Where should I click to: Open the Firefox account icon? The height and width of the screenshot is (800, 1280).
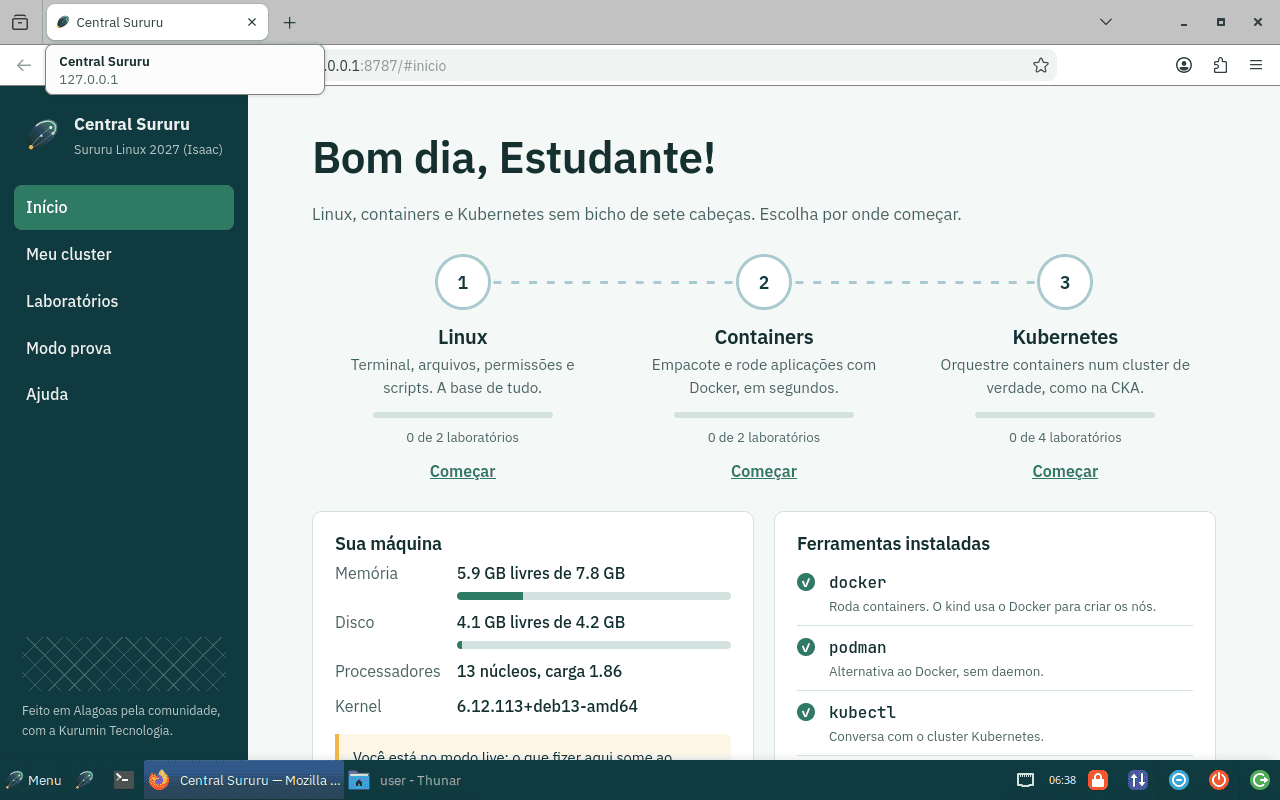coord(1184,66)
